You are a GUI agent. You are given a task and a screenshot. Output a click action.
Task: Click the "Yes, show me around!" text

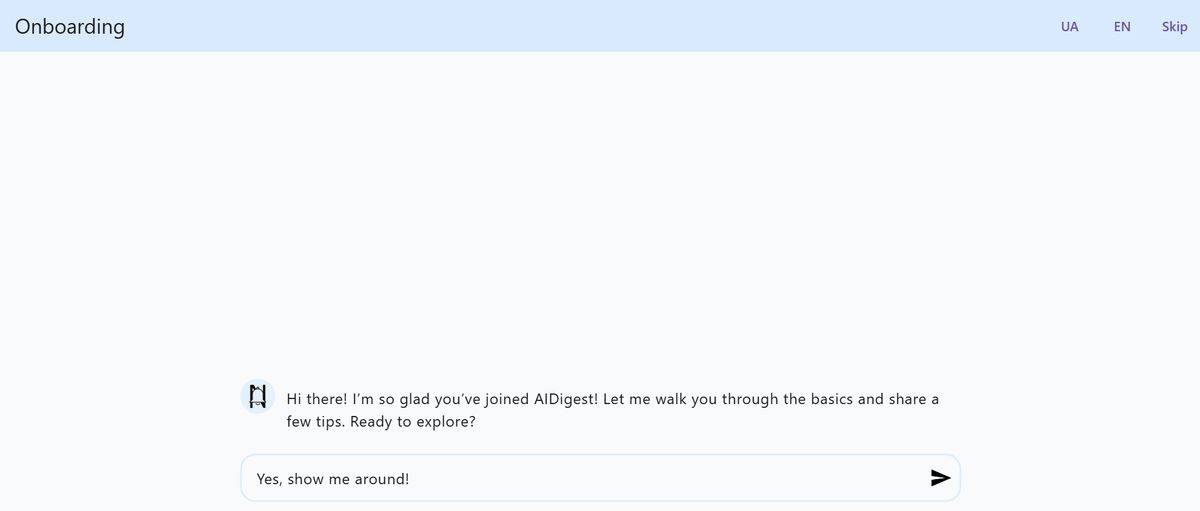coord(333,479)
